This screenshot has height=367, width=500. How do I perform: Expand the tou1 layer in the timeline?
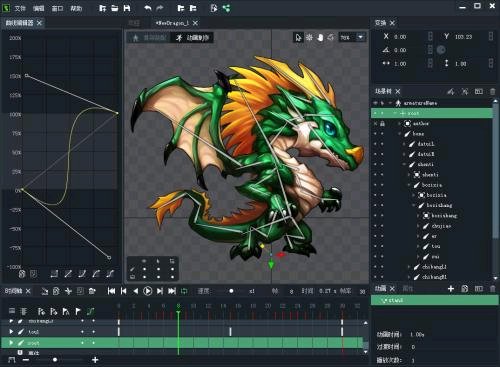tap(11, 332)
